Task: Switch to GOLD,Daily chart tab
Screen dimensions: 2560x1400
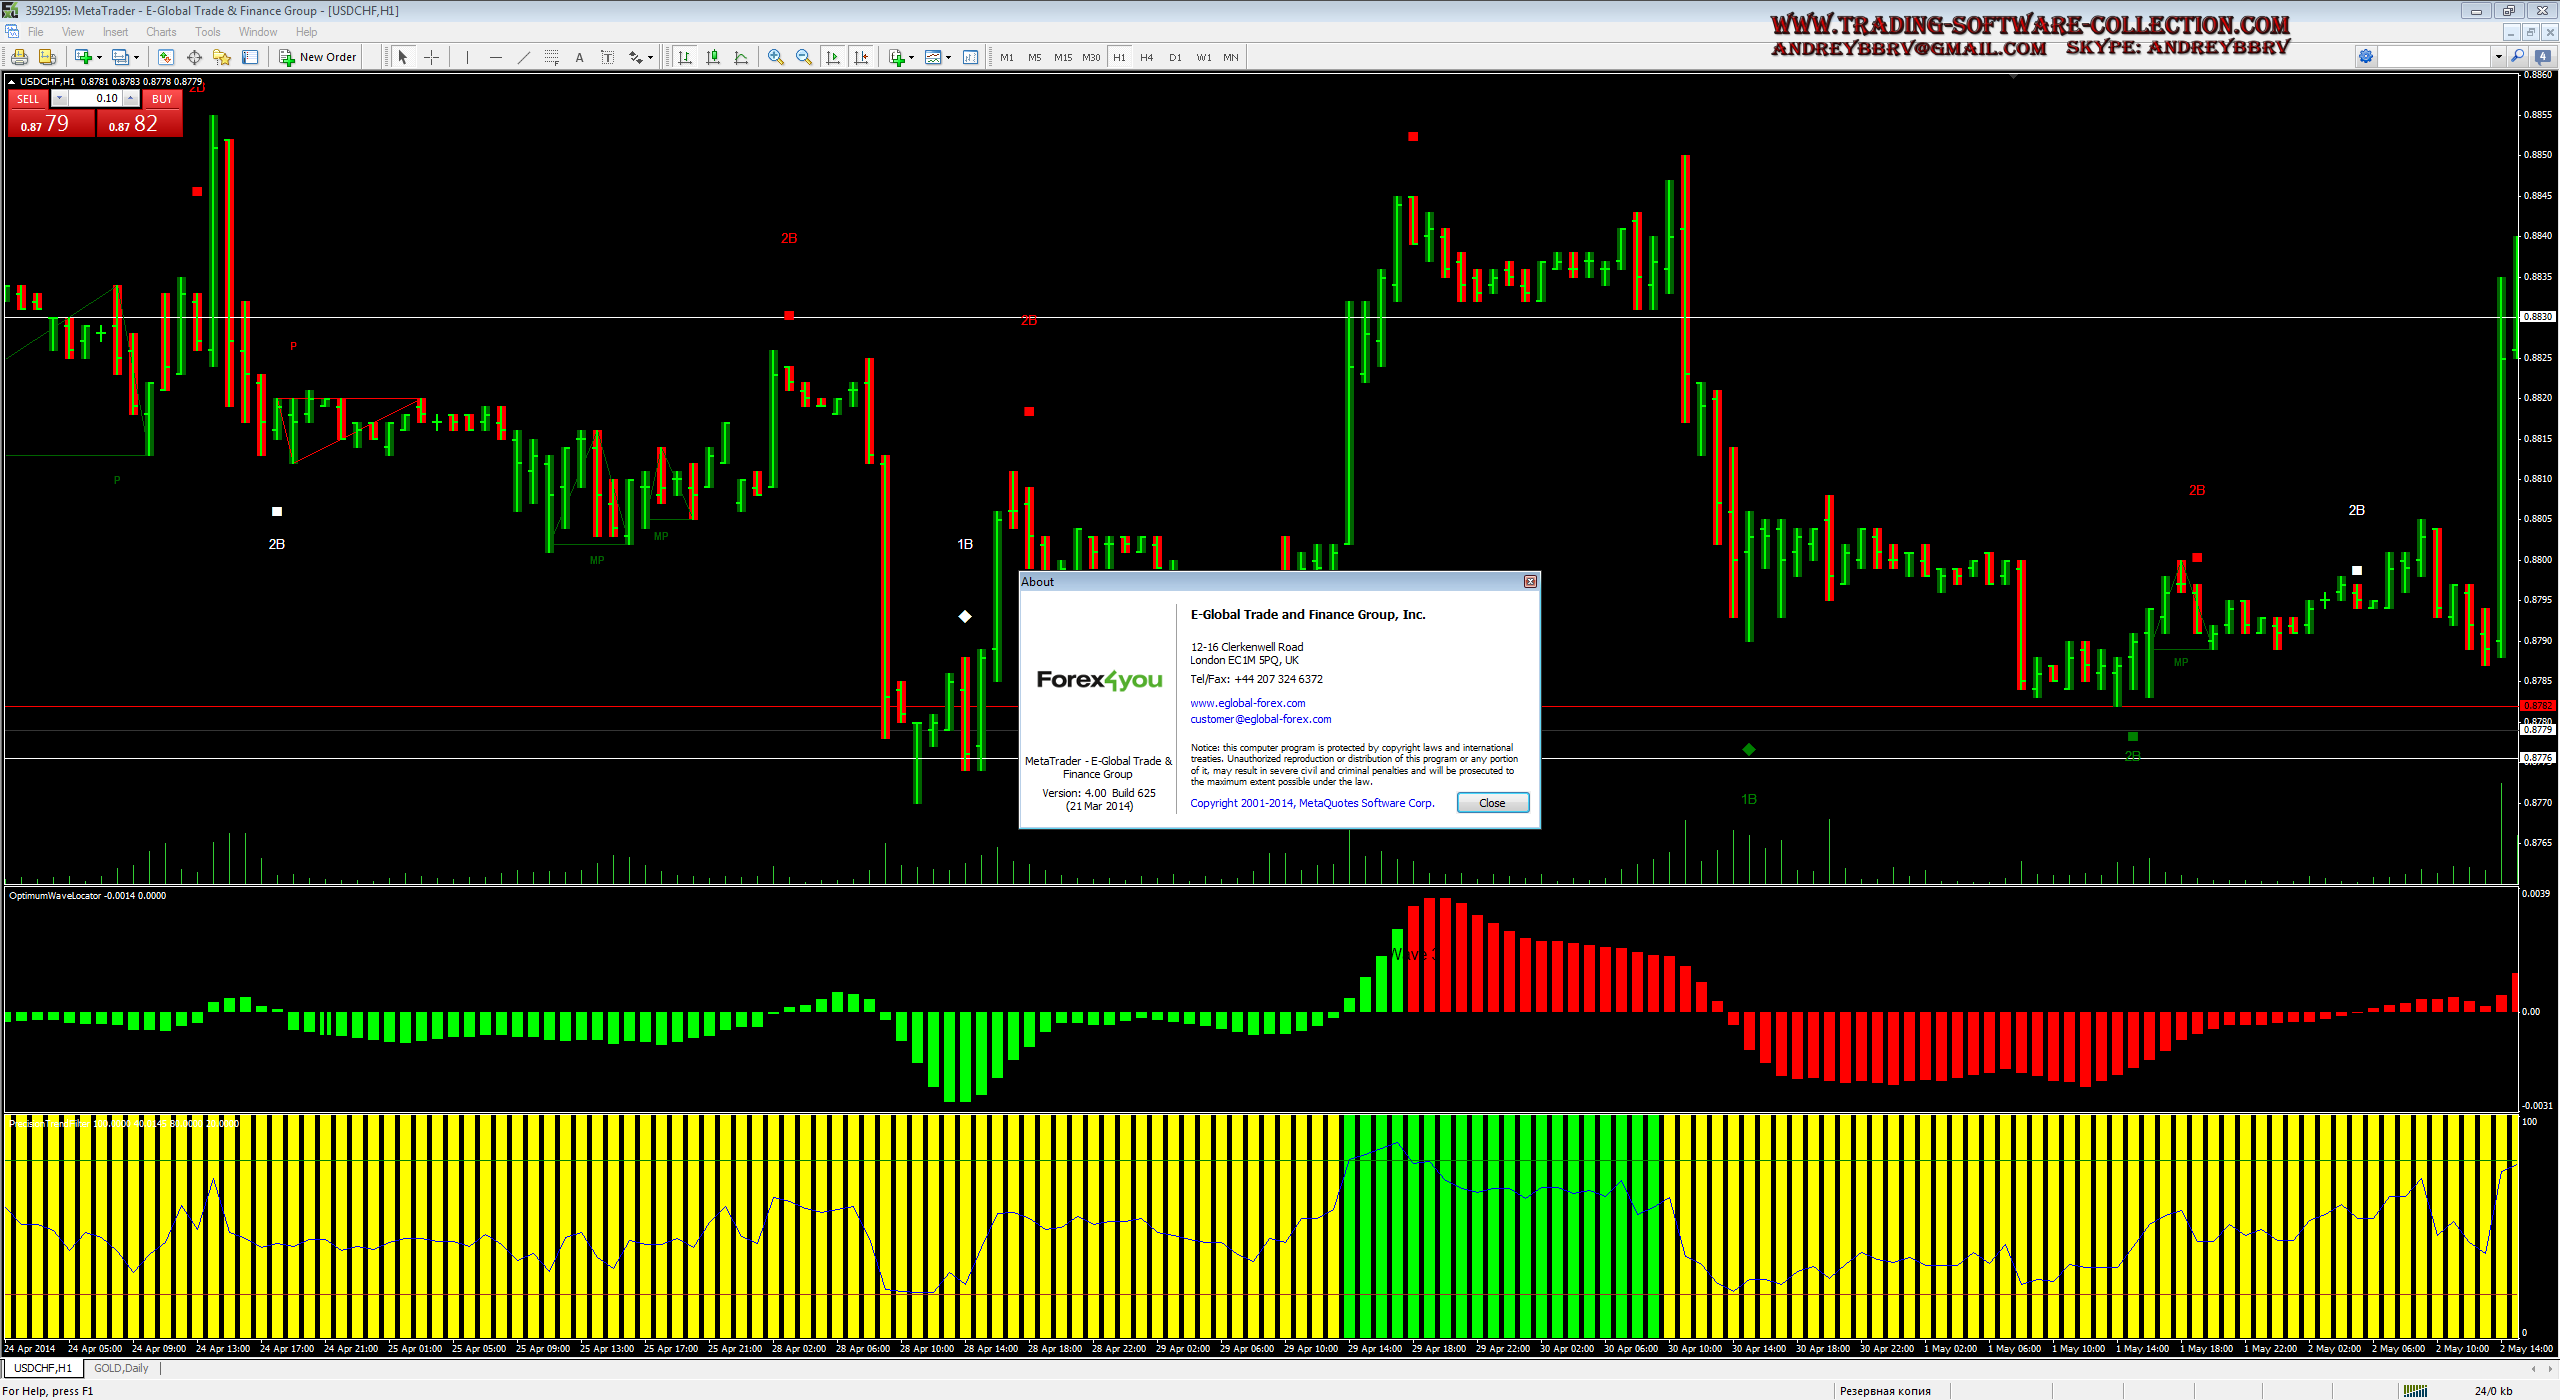Action: 121,1368
